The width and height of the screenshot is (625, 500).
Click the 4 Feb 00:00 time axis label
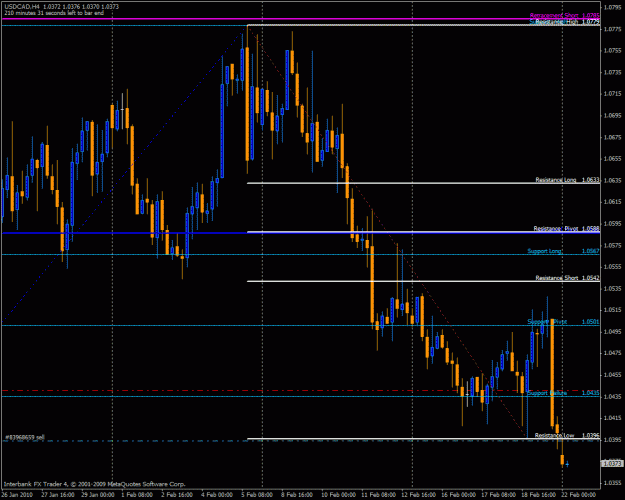tap(217, 494)
